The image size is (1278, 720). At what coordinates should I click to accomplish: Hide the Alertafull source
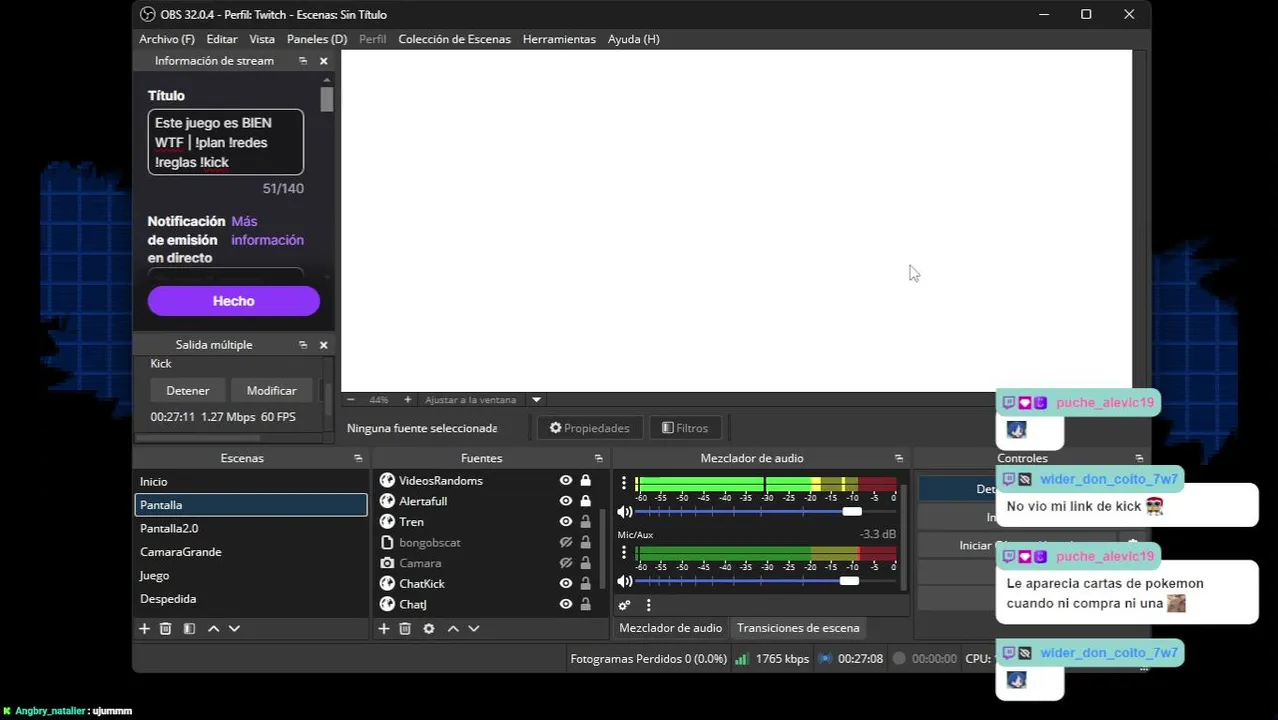pyautogui.click(x=566, y=501)
